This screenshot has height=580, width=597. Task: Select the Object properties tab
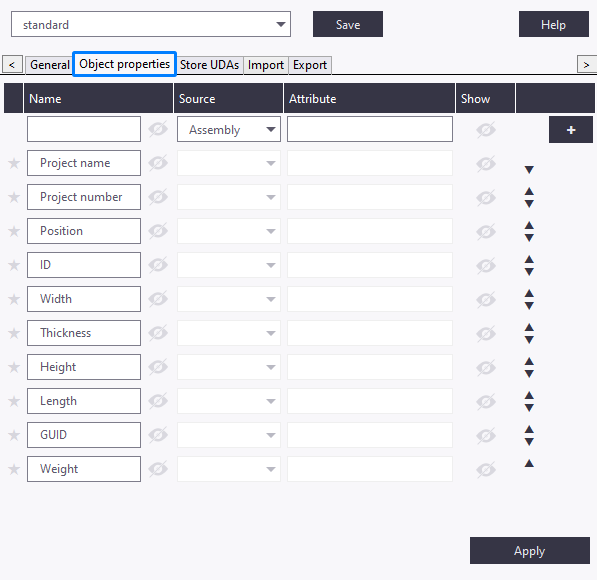pyautogui.click(x=125, y=64)
